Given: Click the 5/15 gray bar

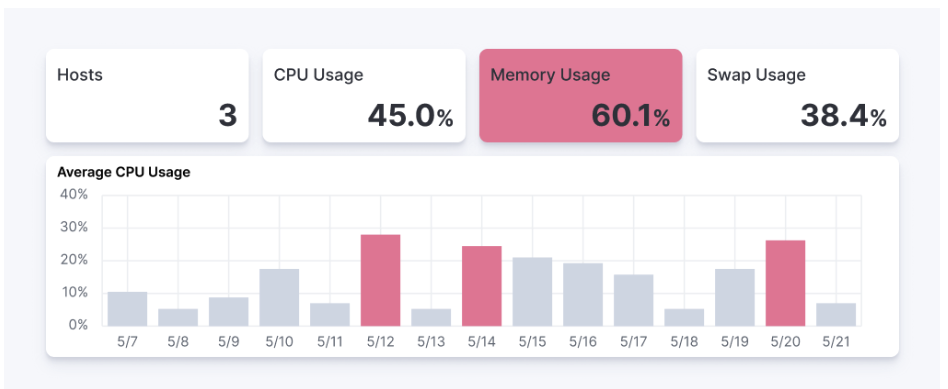Looking at the screenshot, I should pyautogui.click(x=533, y=292).
